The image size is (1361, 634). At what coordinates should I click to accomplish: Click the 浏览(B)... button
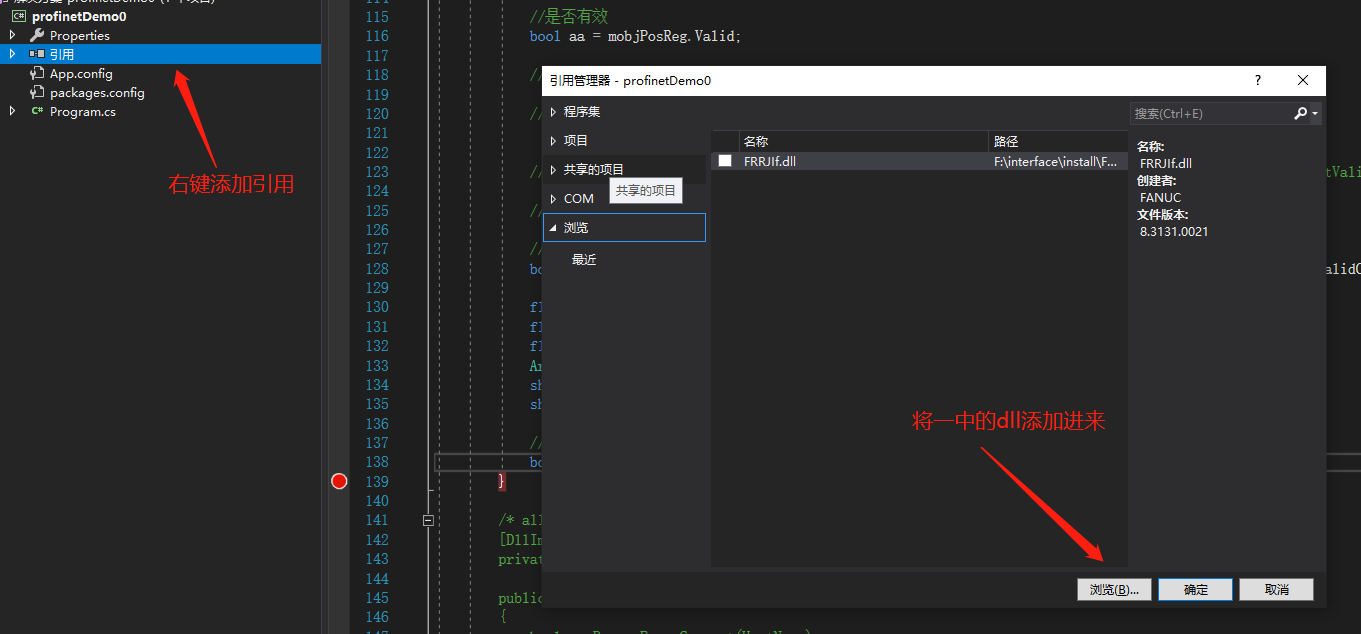(1114, 590)
